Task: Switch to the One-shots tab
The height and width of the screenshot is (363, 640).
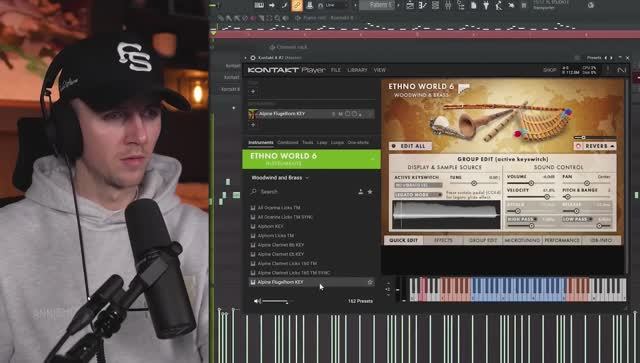Action: (x=358, y=143)
